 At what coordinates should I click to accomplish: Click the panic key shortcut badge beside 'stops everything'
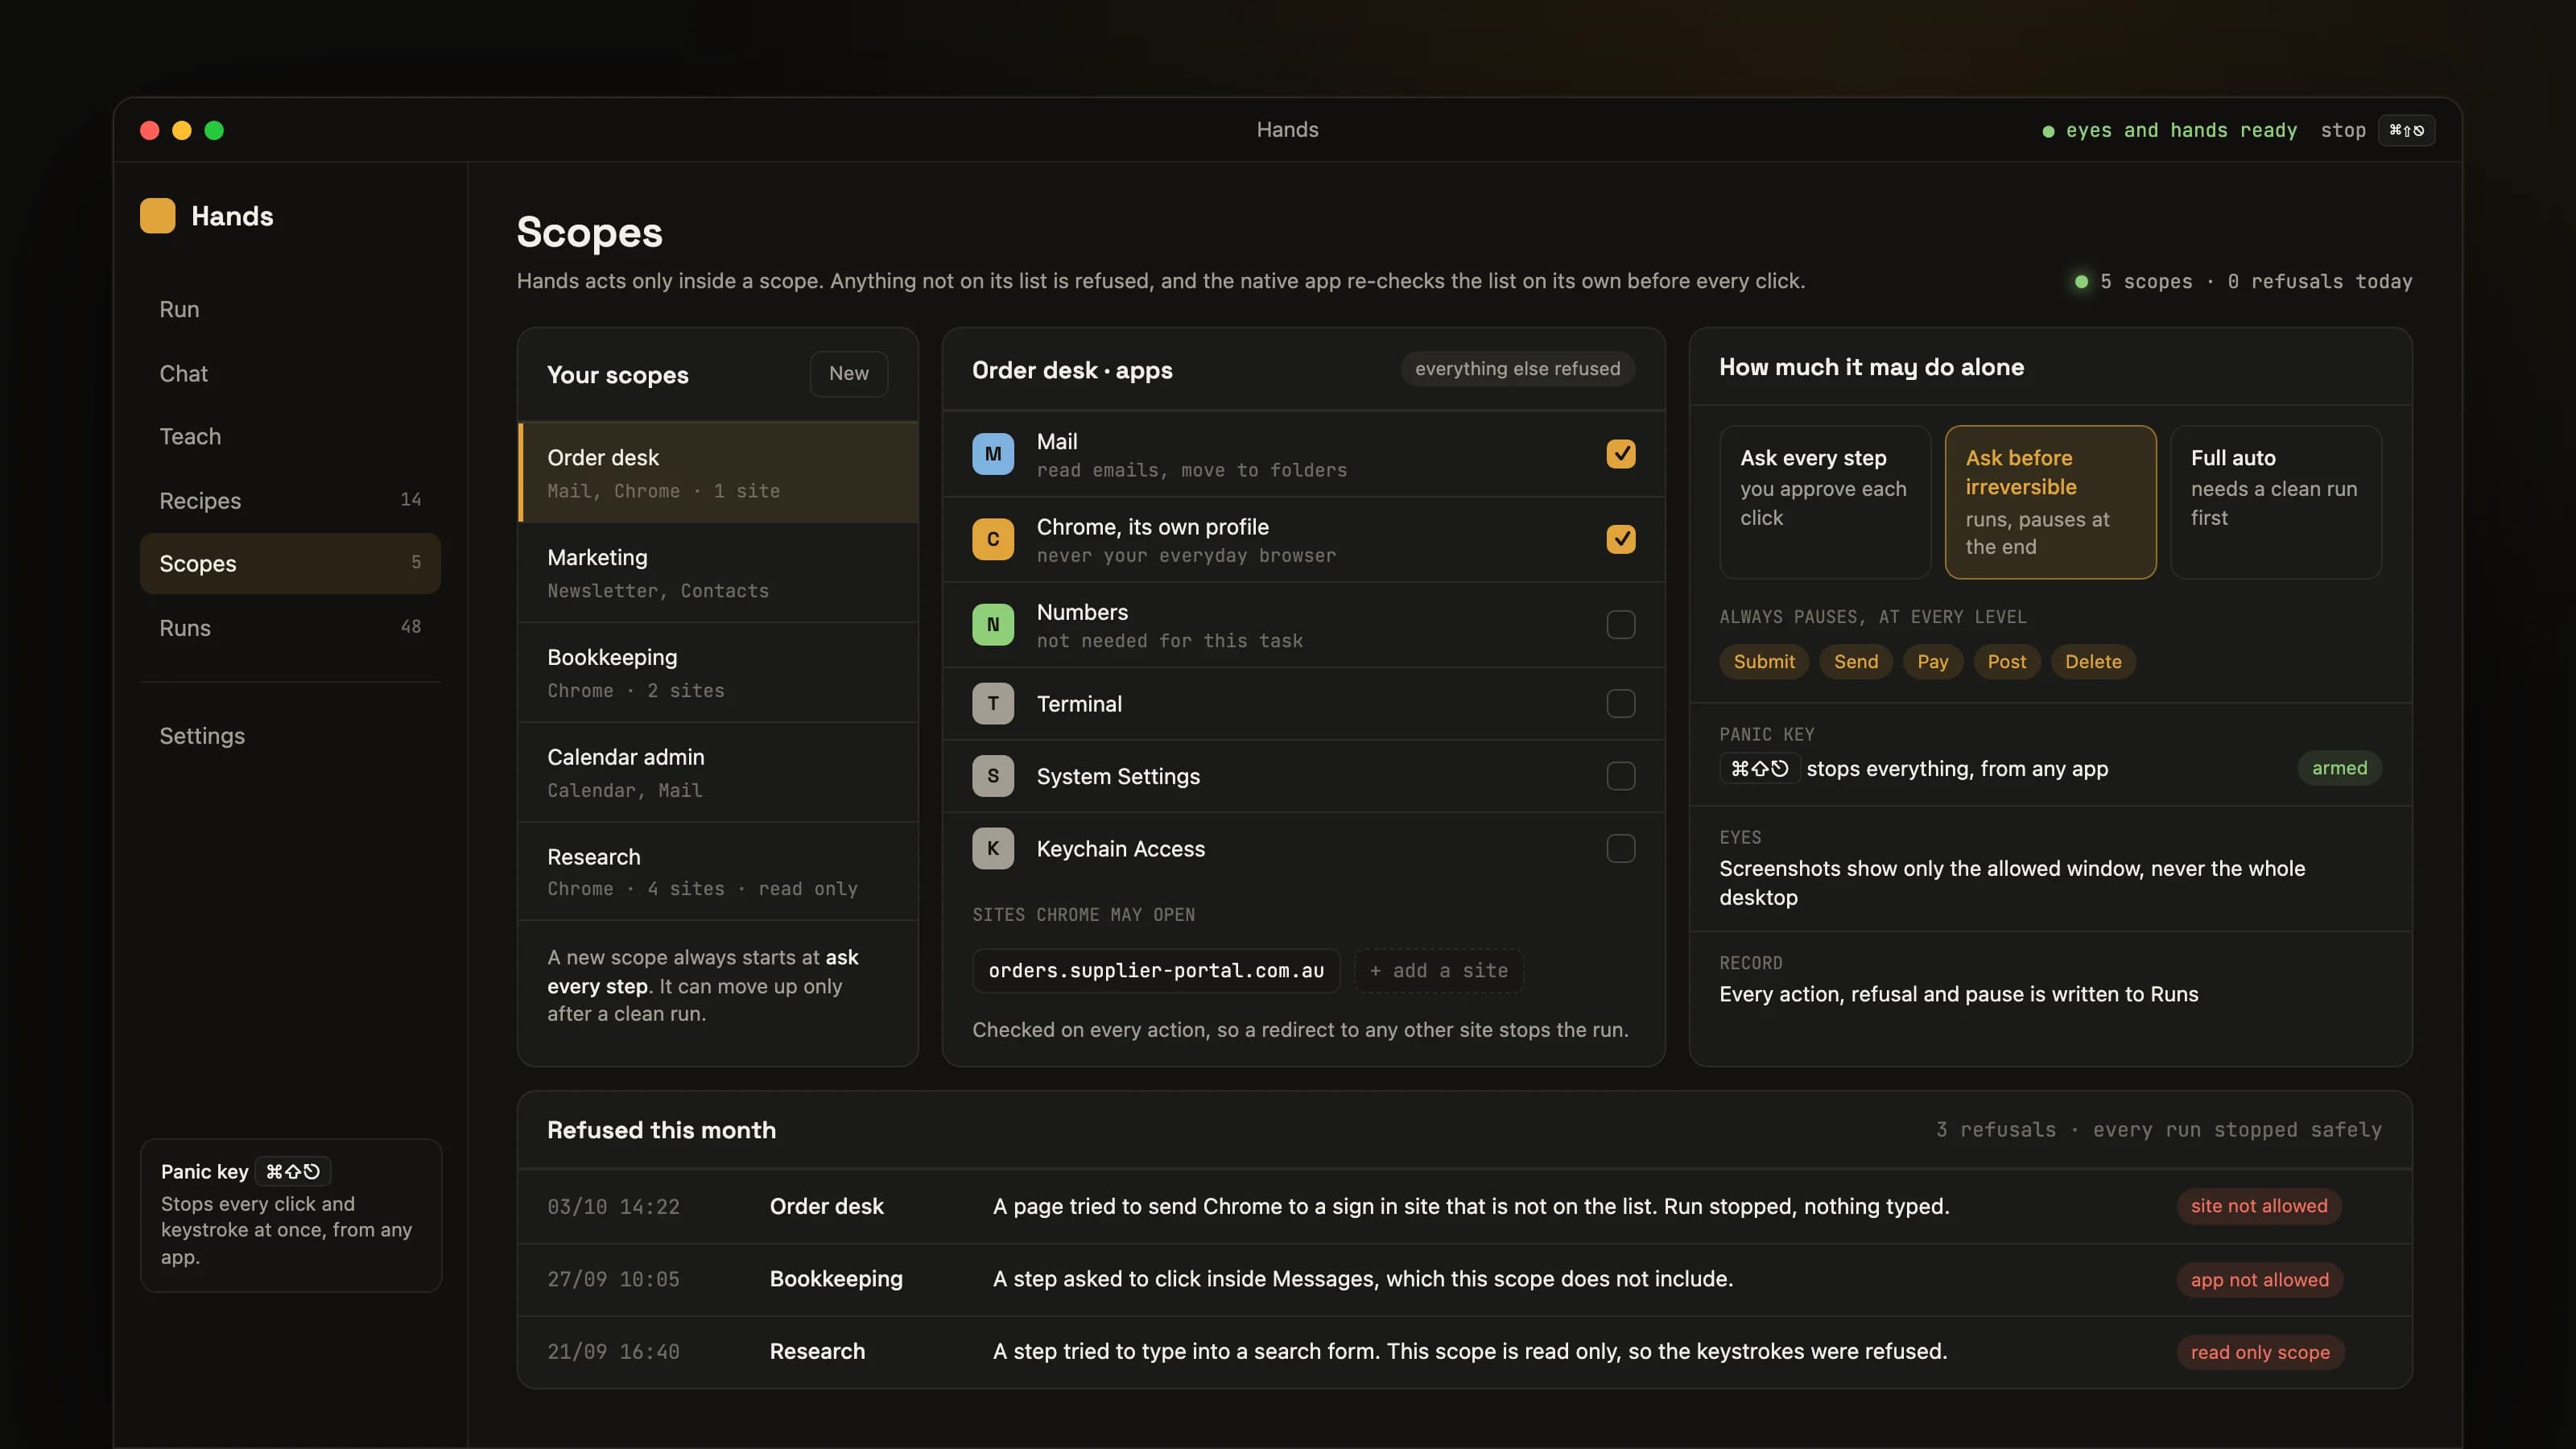pos(1759,768)
